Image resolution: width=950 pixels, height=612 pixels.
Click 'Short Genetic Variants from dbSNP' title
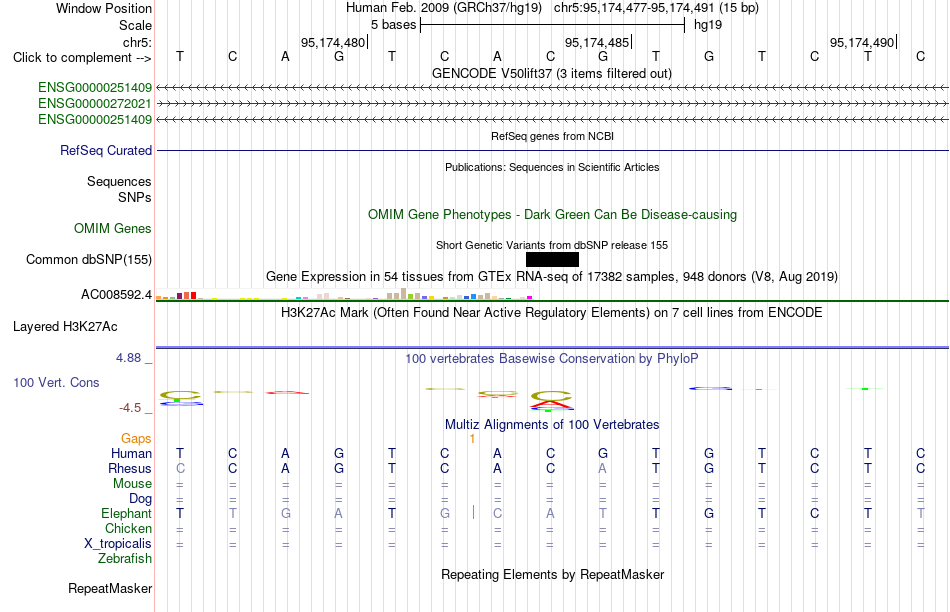[551, 245]
